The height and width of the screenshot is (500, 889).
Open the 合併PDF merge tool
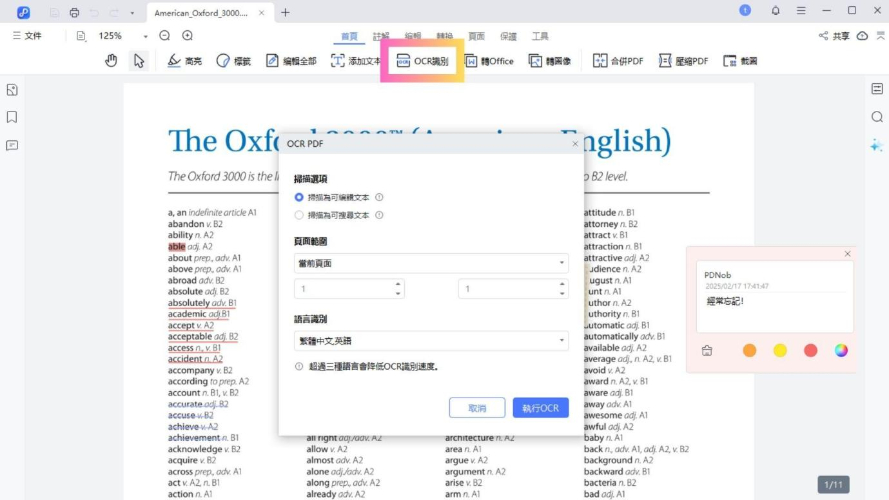coord(618,61)
